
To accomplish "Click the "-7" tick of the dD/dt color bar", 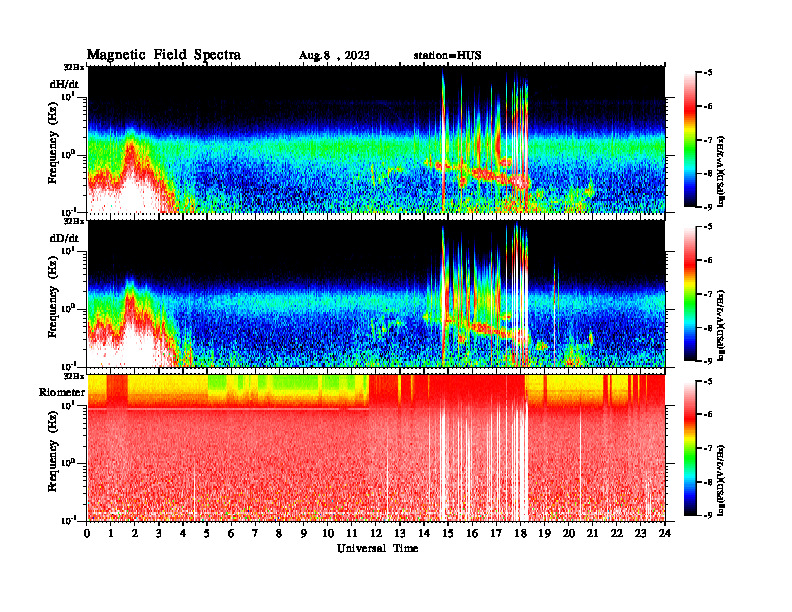I will click(x=708, y=294).
